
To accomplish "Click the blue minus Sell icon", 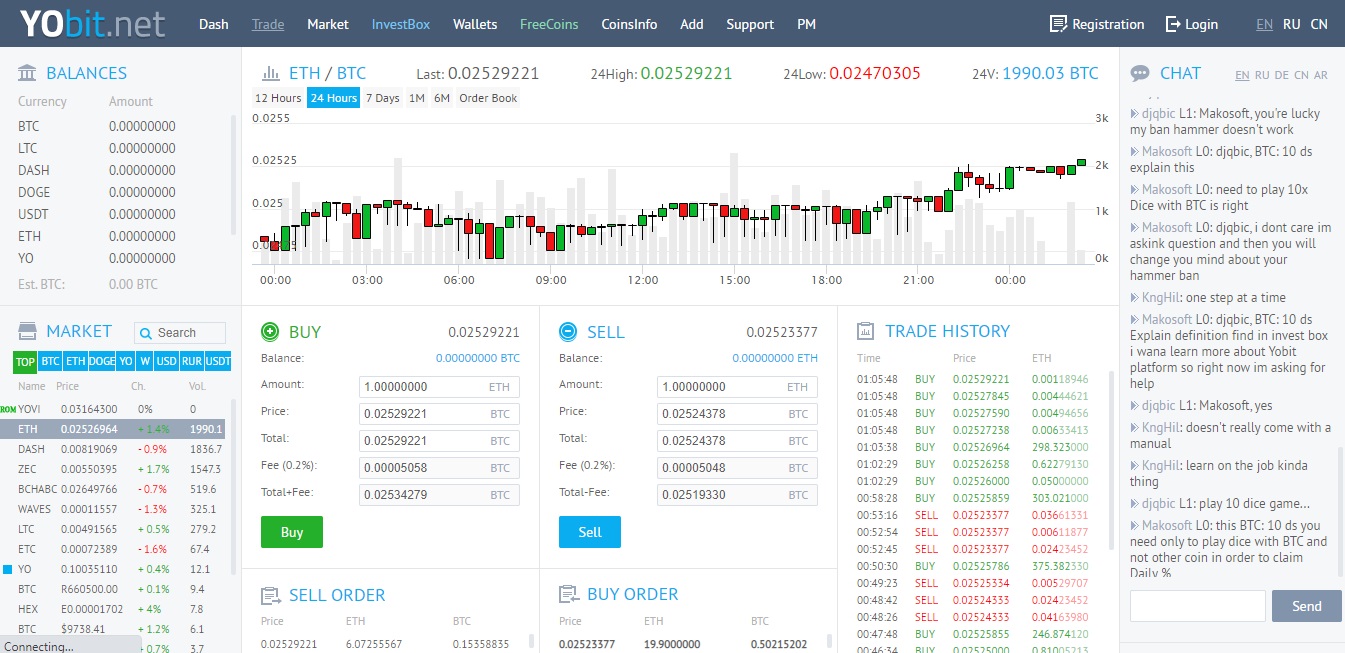I will (x=567, y=332).
